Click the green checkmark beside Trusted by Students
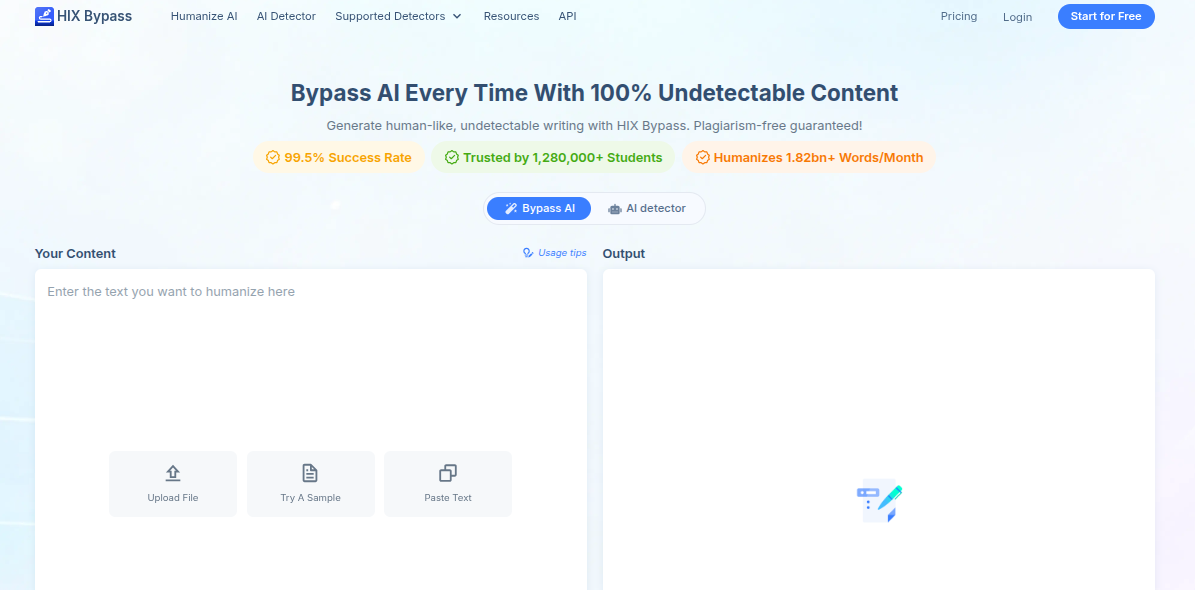 452,158
